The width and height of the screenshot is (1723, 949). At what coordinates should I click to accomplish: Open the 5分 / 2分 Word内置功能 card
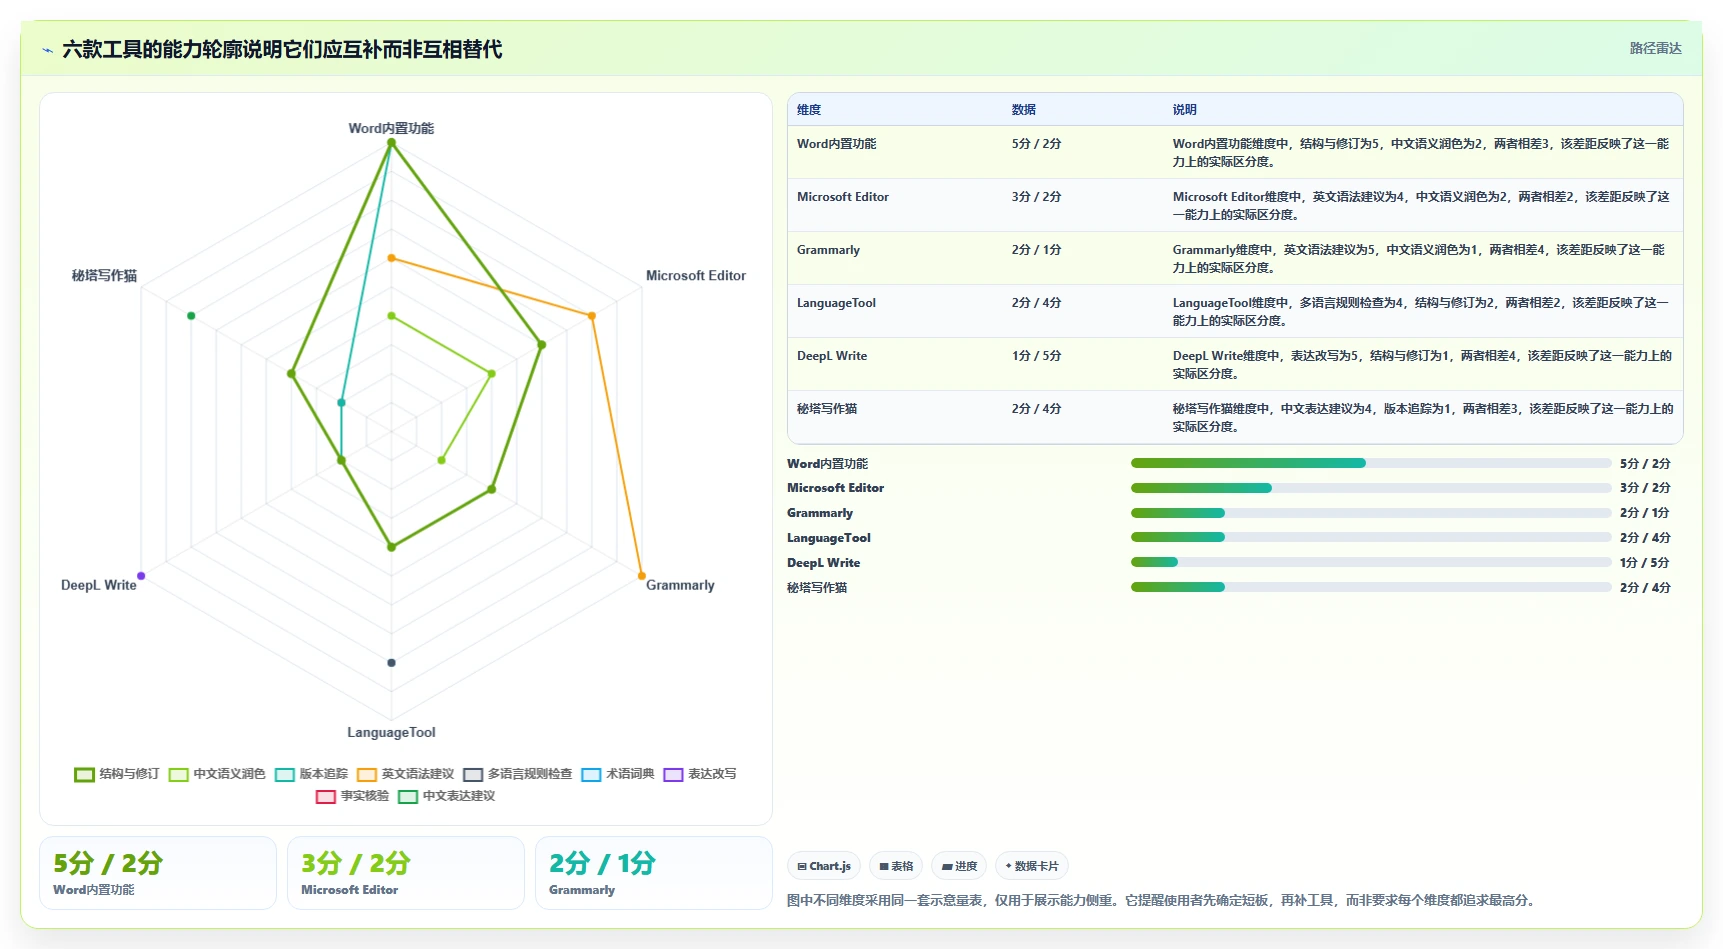point(158,873)
